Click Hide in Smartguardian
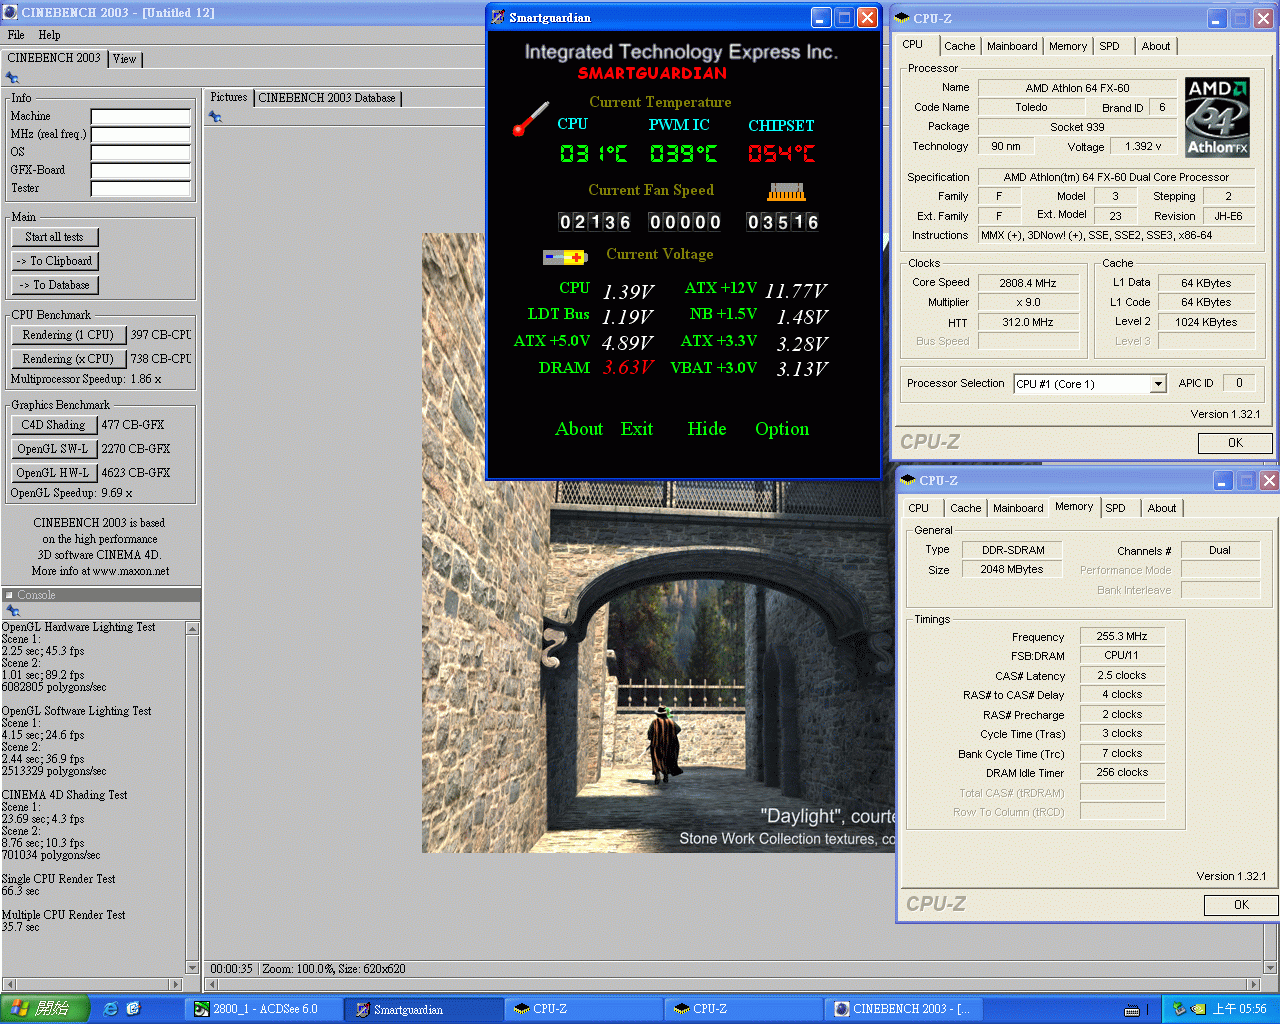Viewport: 1280px width, 1024px height. [707, 429]
